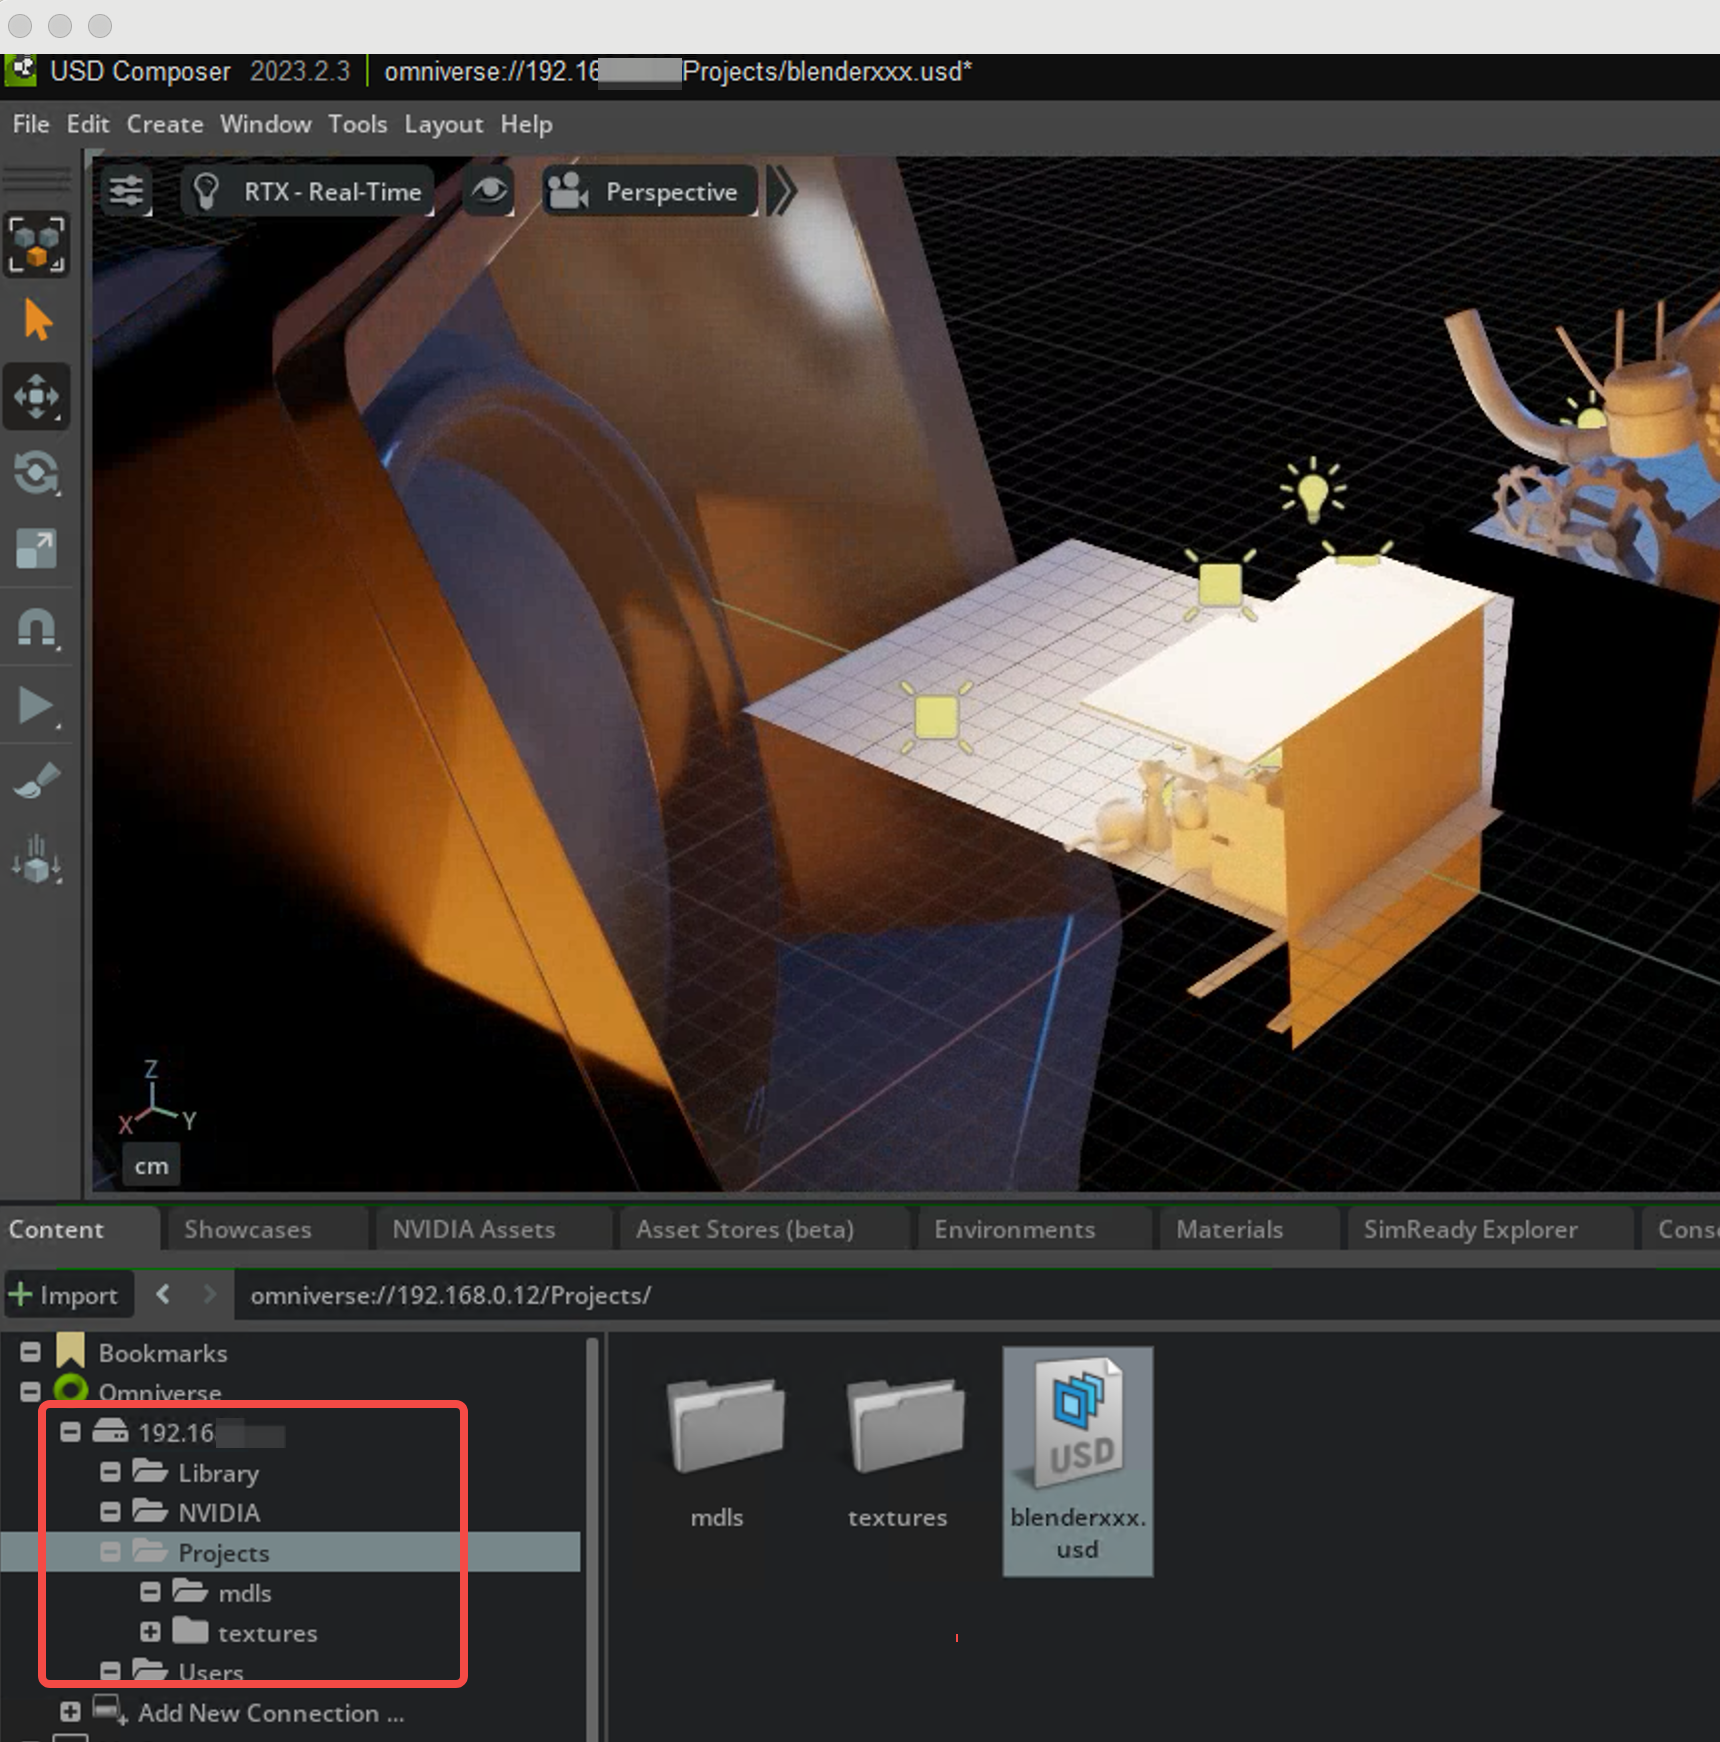The image size is (1720, 1742).
Task: Click Add New Connection ...
Action: (271, 1713)
